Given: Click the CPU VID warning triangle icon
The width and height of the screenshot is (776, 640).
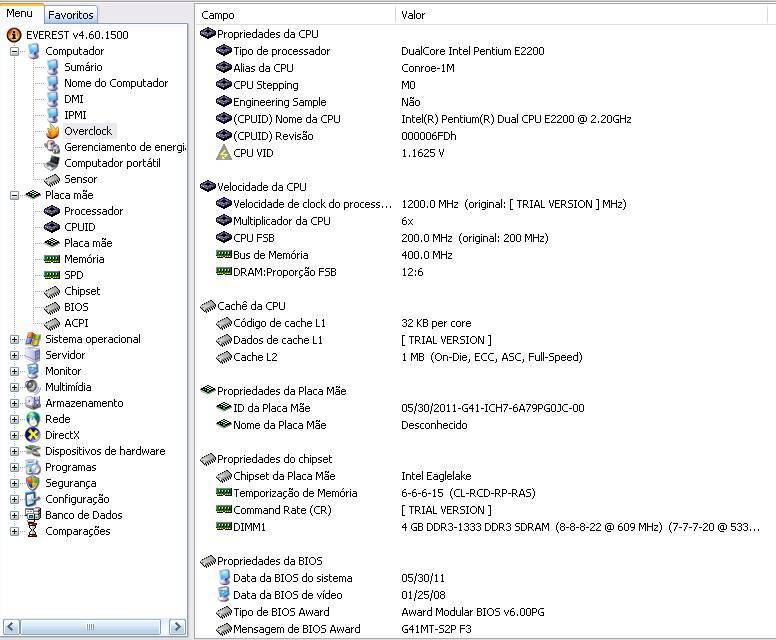Looking at the screenshot, I should [224, 153].
